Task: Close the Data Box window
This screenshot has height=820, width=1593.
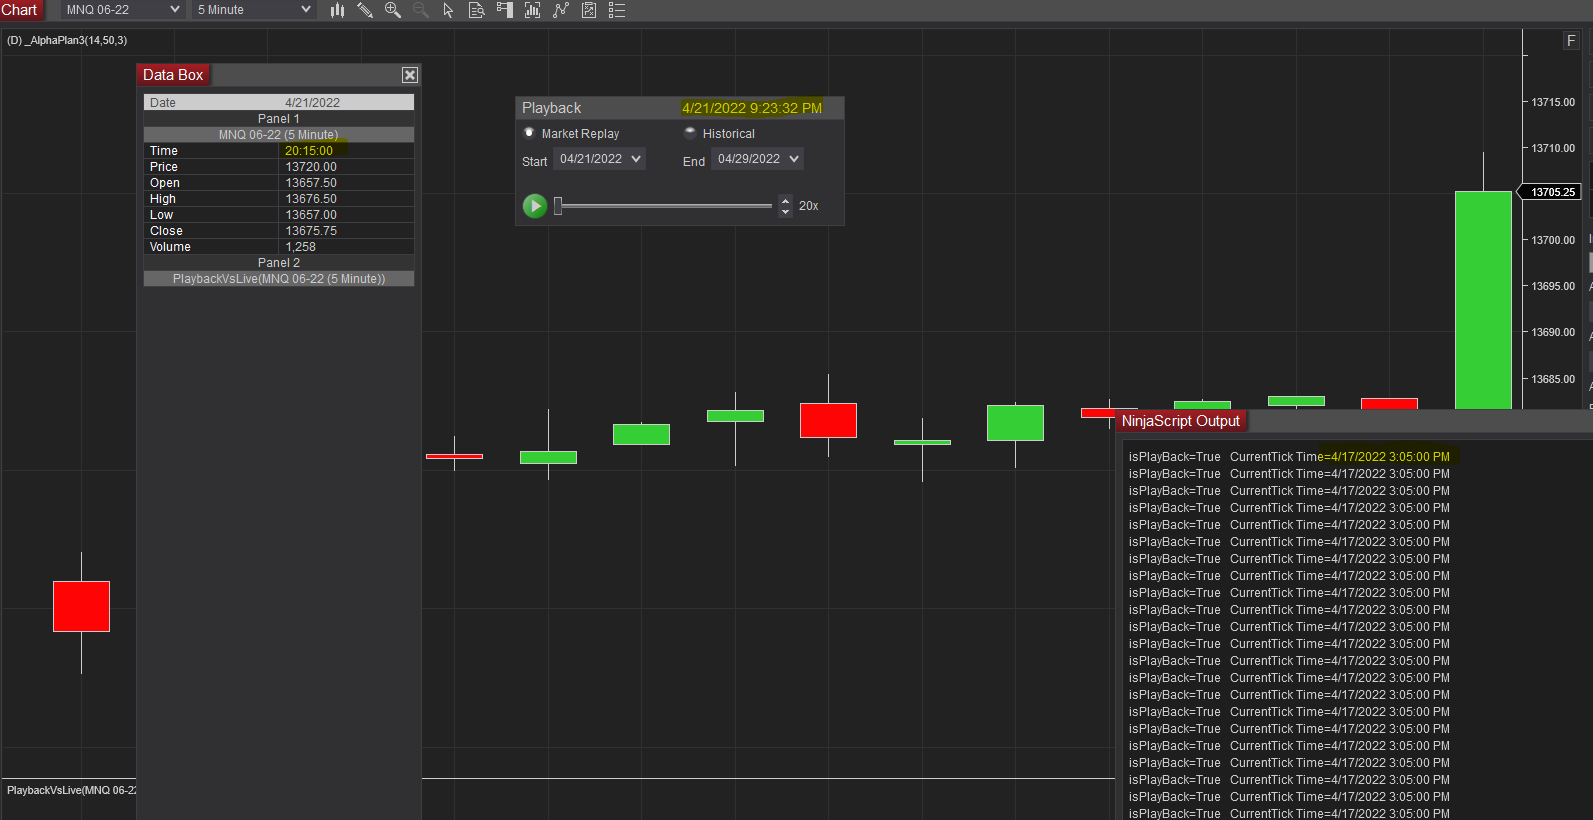Action: (x=410, y=75)
